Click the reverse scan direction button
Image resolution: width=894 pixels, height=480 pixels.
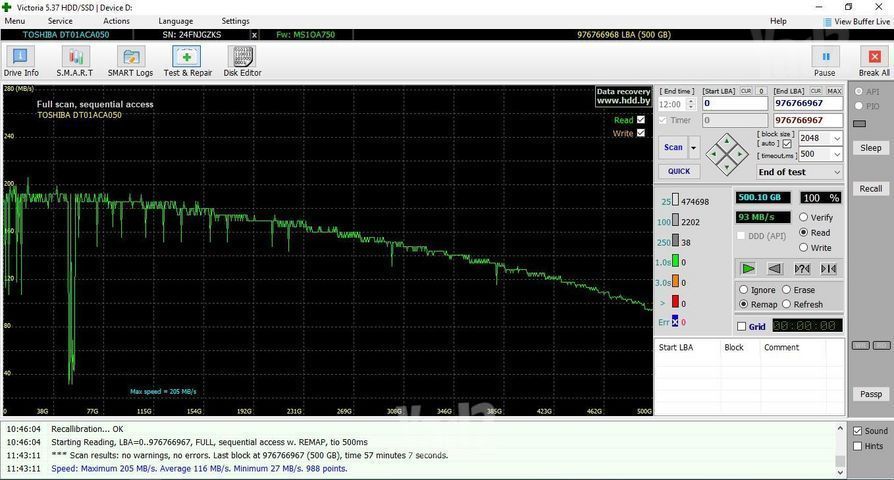(x=774, y=269)
